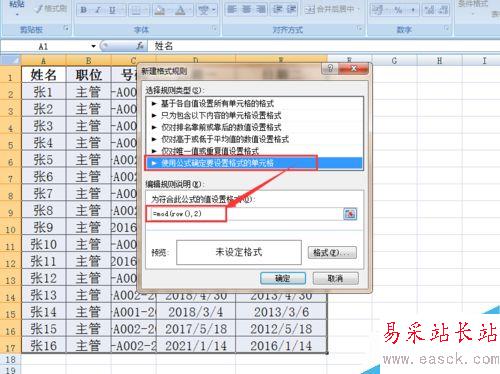Screen dimensions: 500x374
Task: Click cell 2016/1/14
Action: click(x=281, y=346)
